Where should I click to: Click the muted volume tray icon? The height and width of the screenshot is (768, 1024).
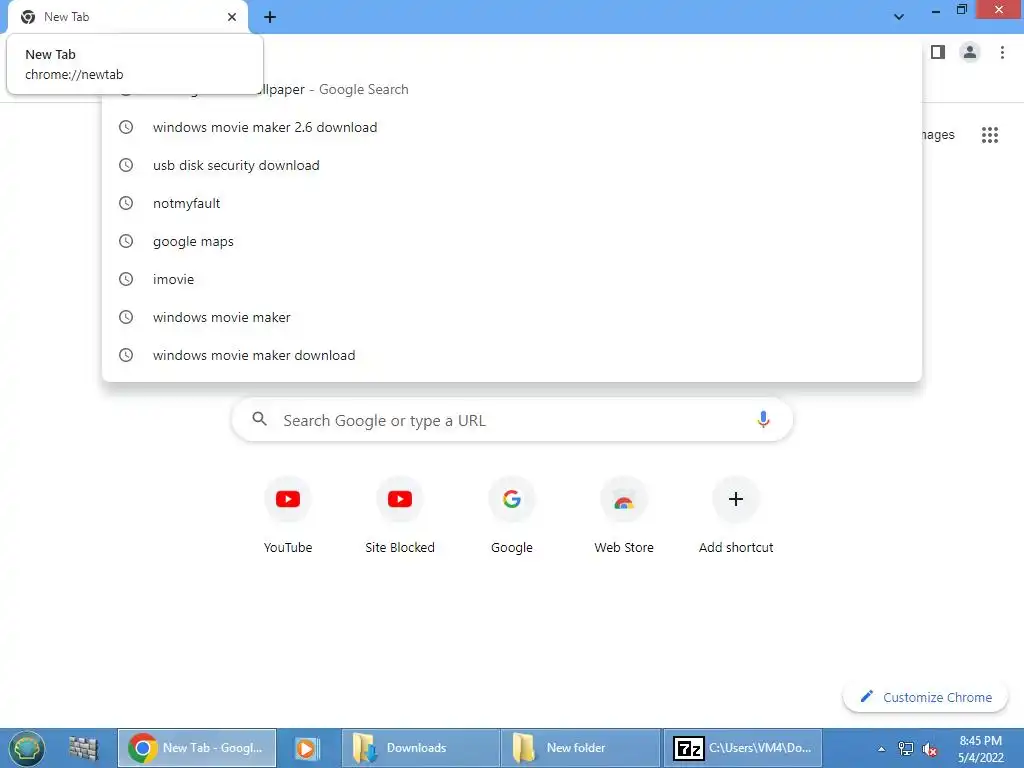click(x=930, y=749)
